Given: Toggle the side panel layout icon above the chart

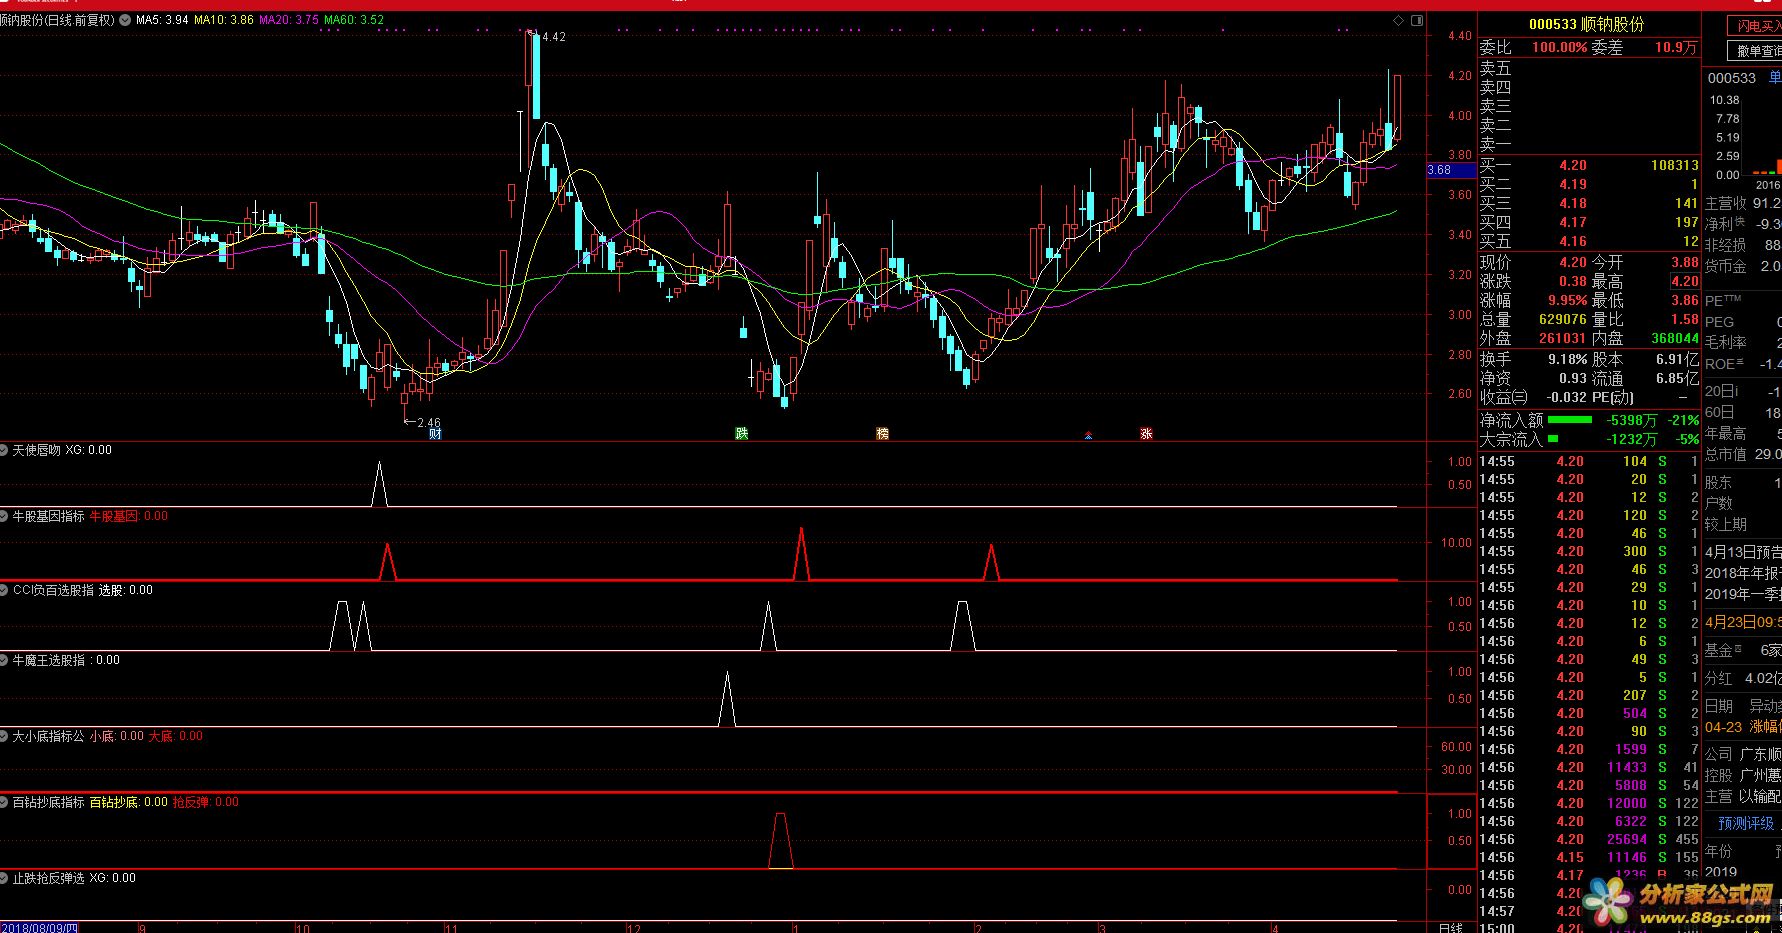Looking at the screenshot, I should (x=1416, y=20).
